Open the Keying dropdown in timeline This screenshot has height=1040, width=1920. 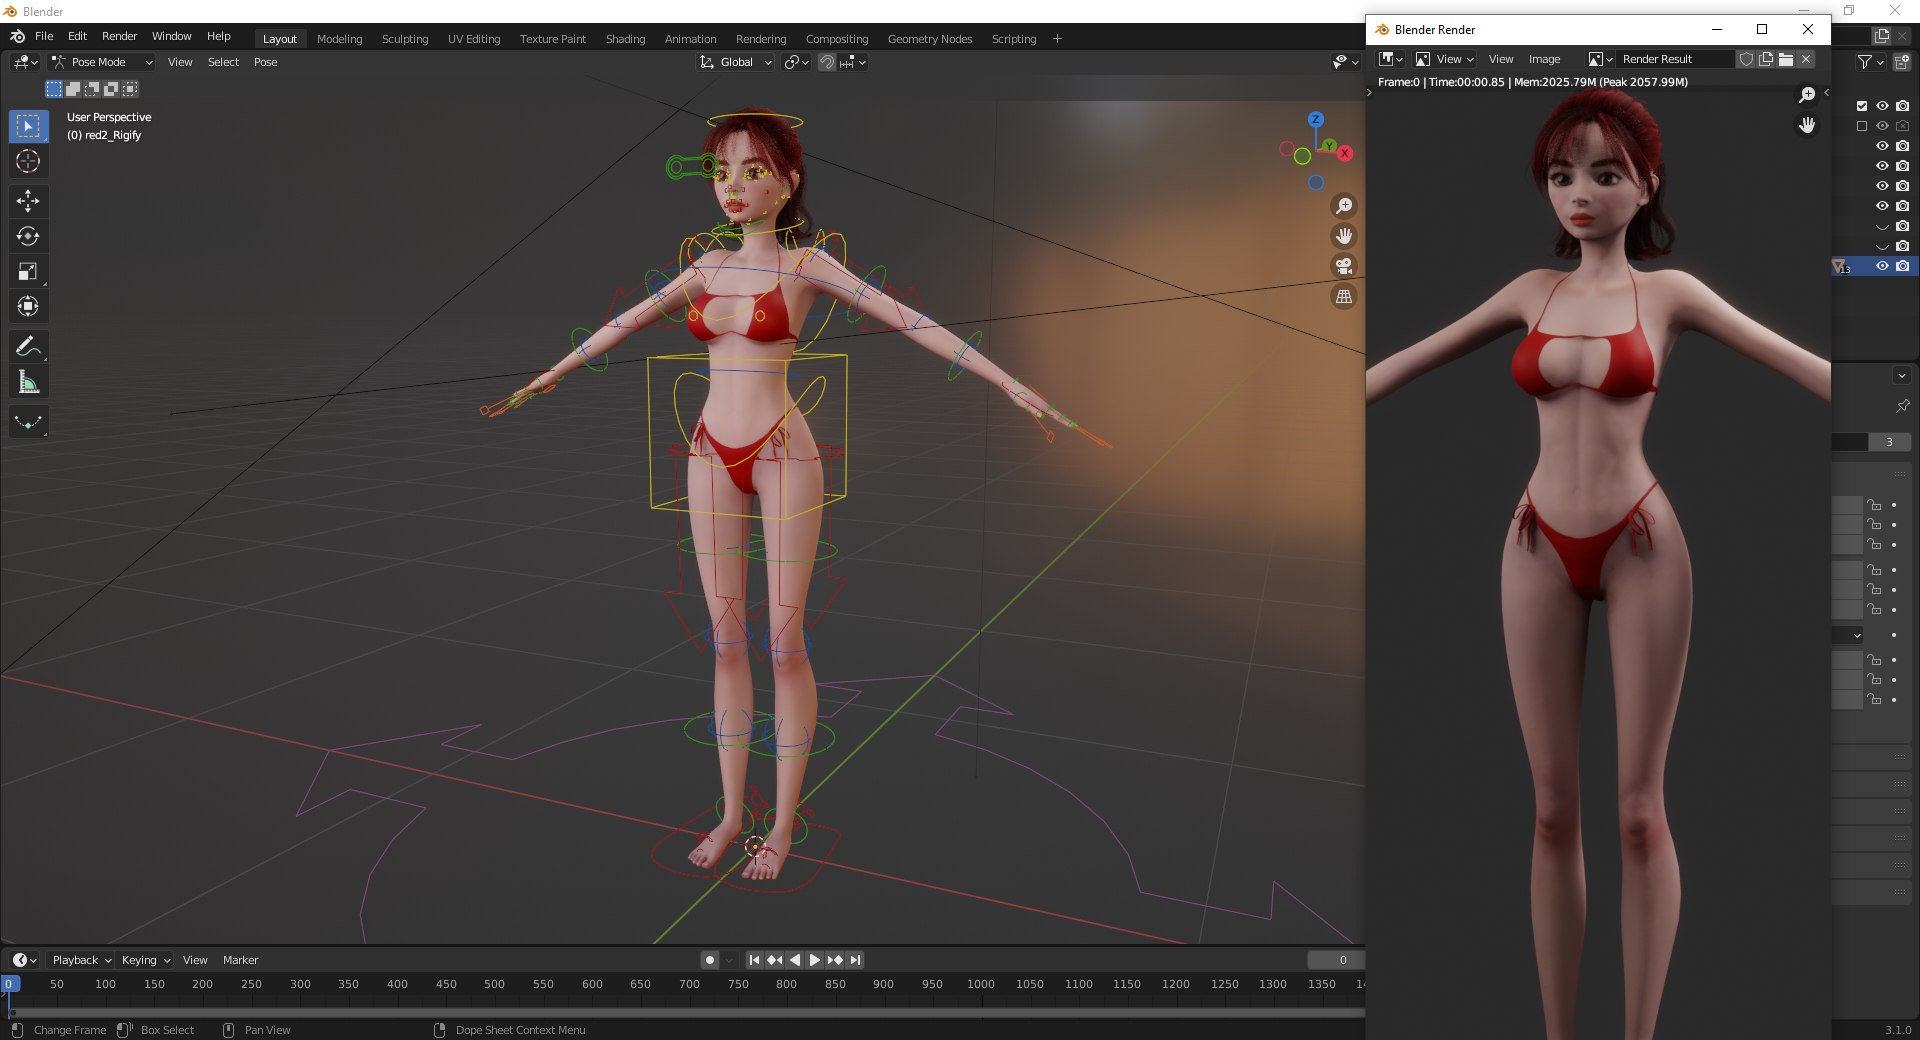click(x=146, y=960)
